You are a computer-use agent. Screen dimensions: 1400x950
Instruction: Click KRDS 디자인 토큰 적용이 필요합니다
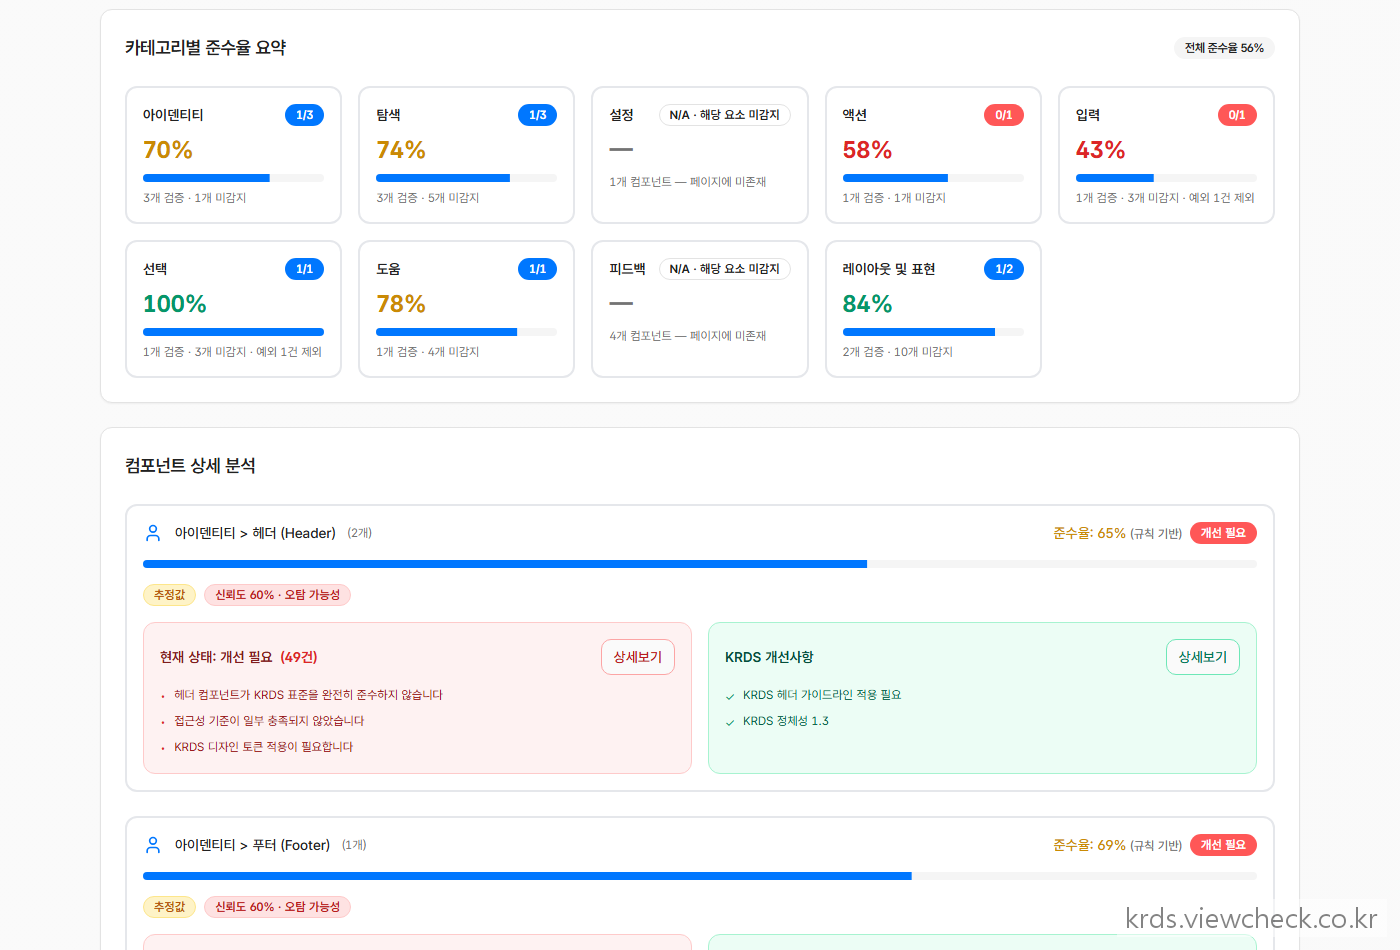pos(264,747)
